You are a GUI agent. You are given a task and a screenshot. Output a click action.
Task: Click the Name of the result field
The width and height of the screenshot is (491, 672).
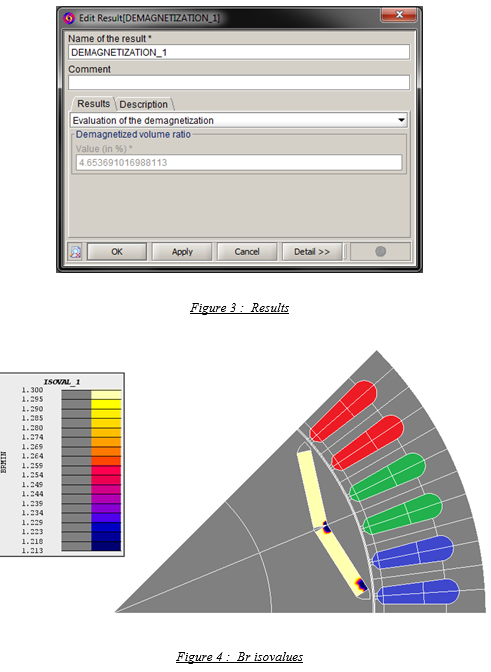pos(239,52)
